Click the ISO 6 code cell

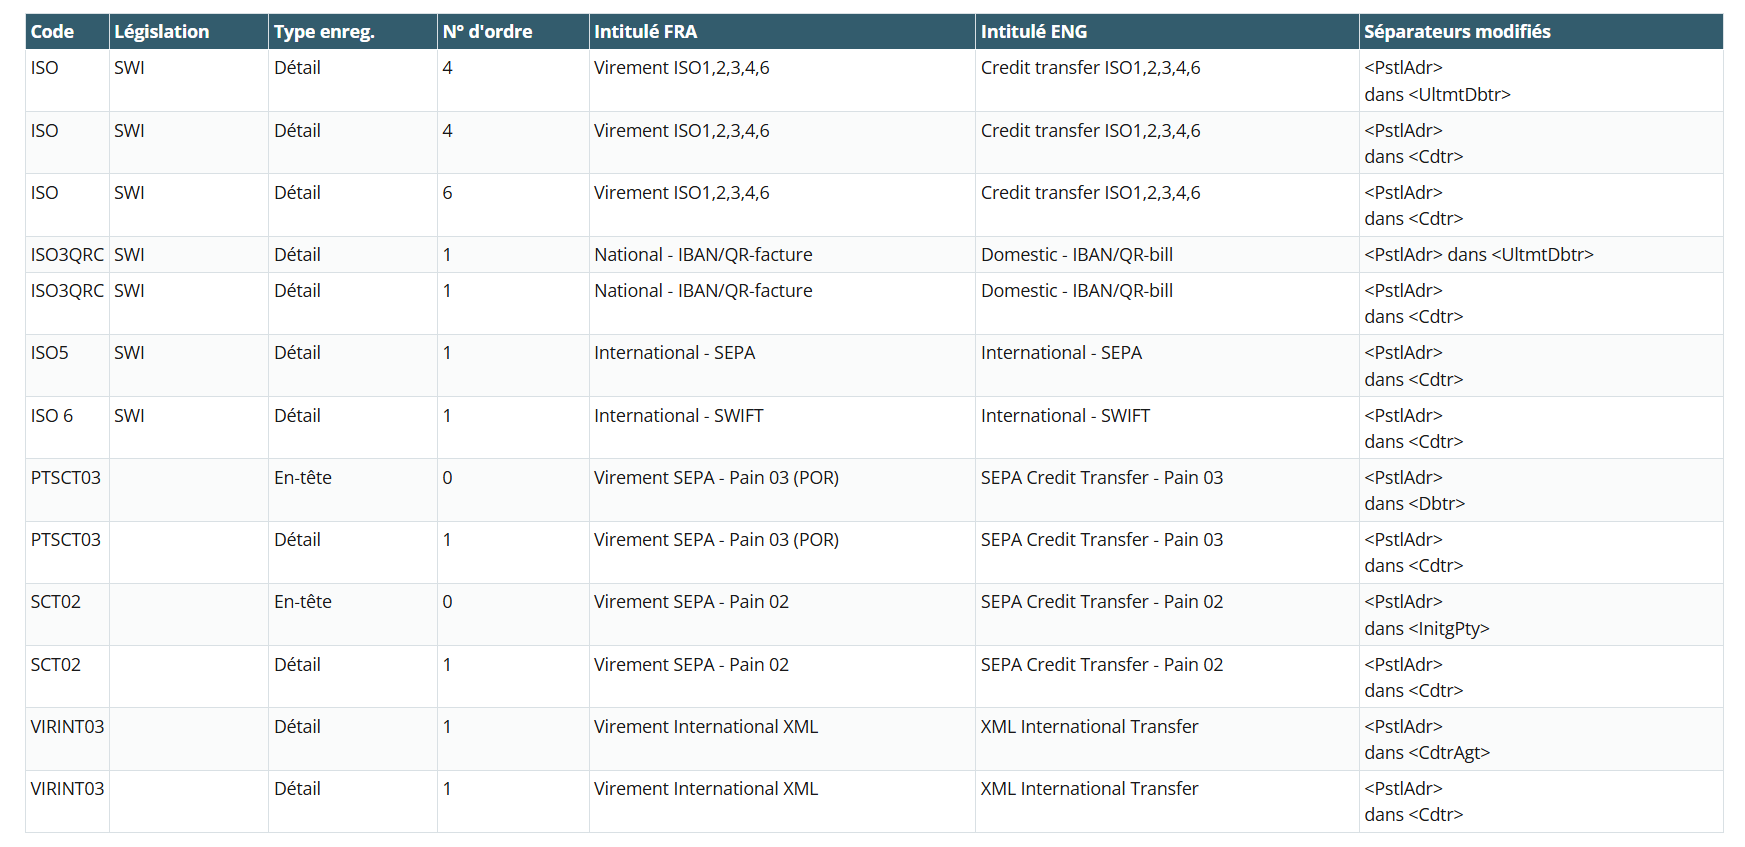pos(52,416)
